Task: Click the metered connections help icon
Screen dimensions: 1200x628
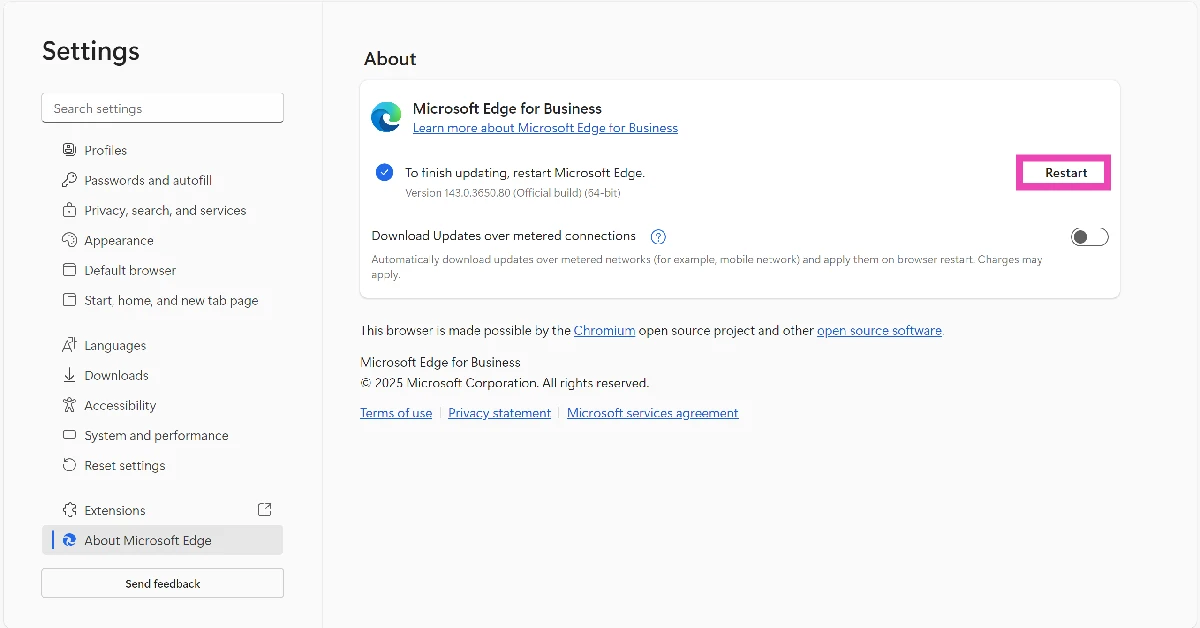Action: click(x=658, y=236)
